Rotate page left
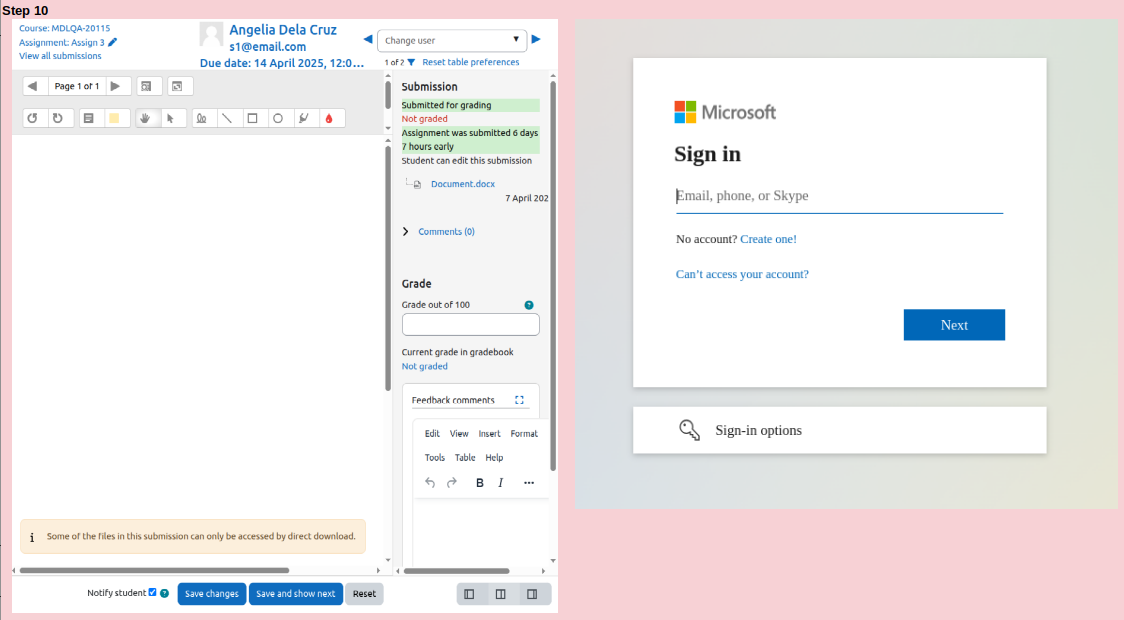The width and height of the screenshot is (1124, 620). [32, 118]
